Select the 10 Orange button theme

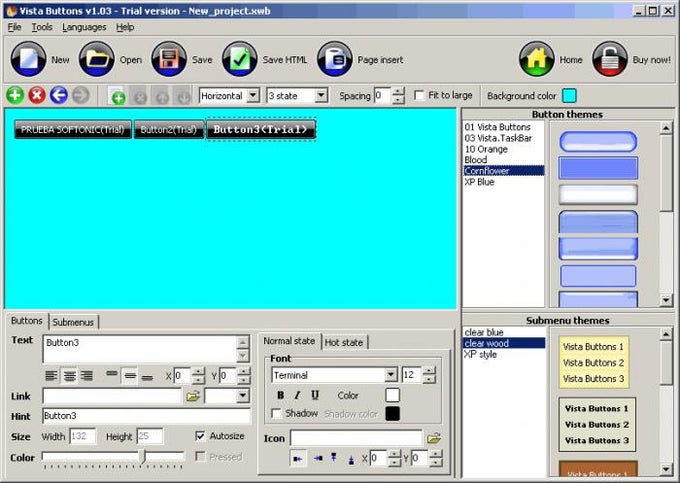(x=486, y=149)
